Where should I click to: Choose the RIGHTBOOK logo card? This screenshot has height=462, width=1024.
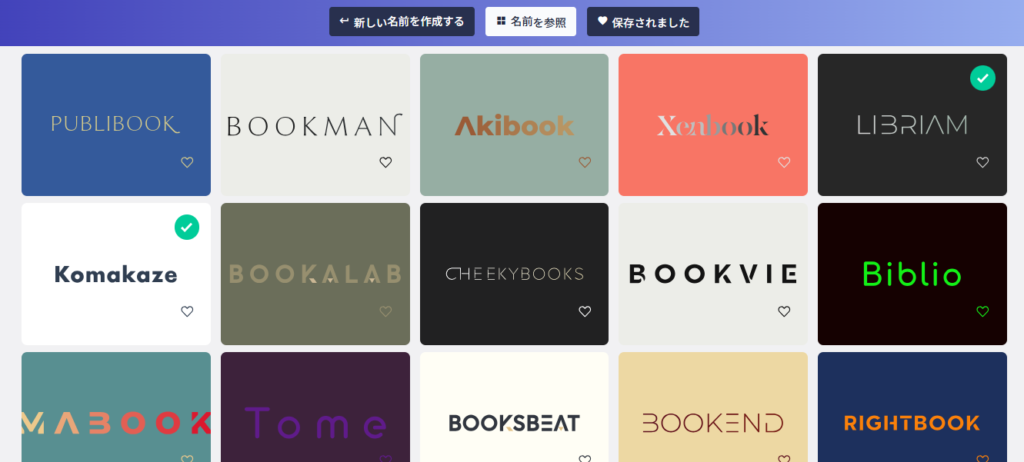tap(912, 407)
